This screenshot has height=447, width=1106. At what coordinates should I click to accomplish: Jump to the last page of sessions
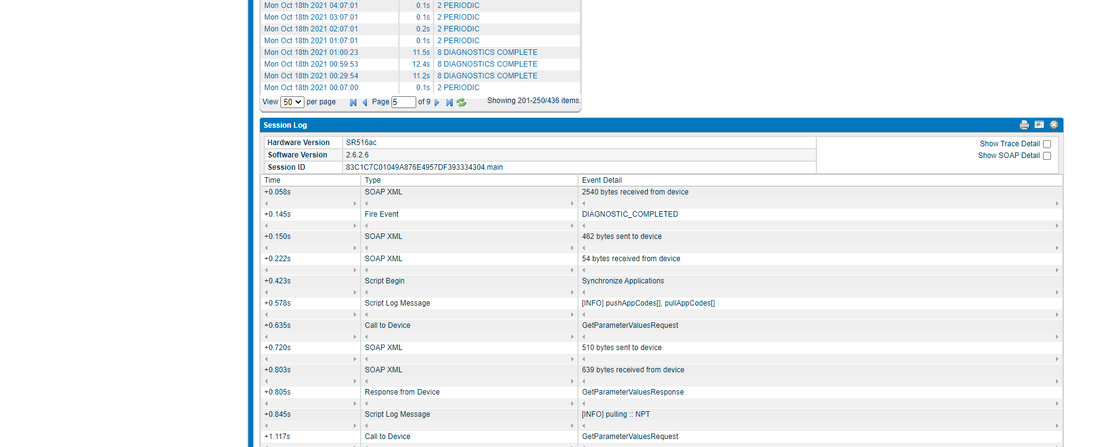pyautogui.click(x=449, y=102)
